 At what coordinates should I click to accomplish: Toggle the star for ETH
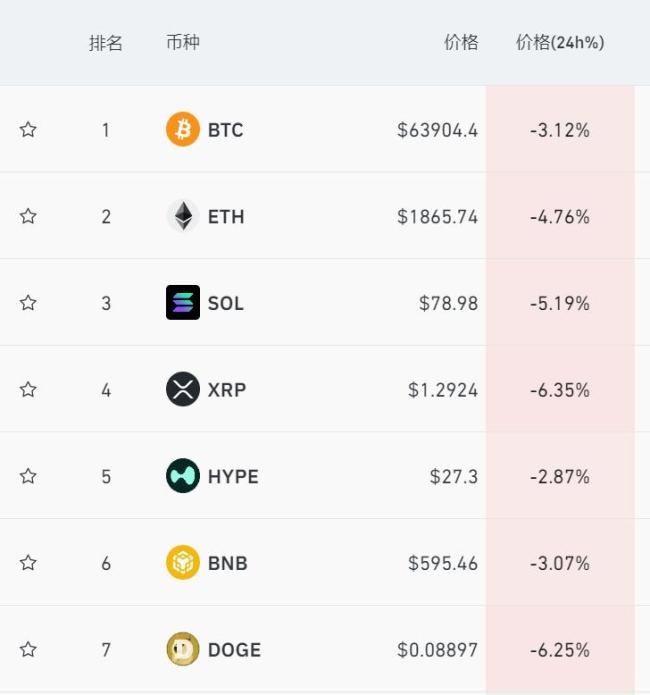pyautogui.click(x=28, y=216)
